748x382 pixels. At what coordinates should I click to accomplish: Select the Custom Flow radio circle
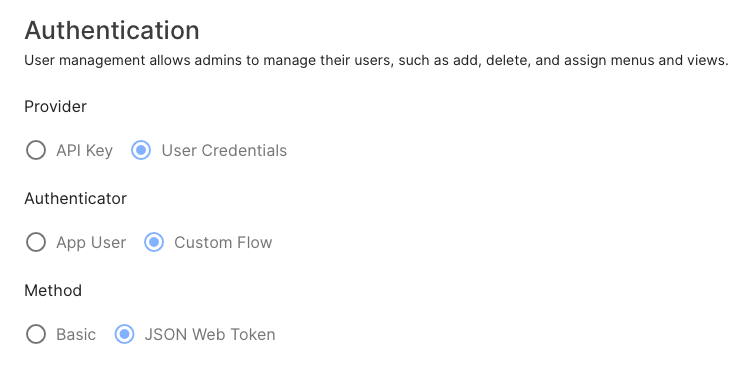(154, 242)
